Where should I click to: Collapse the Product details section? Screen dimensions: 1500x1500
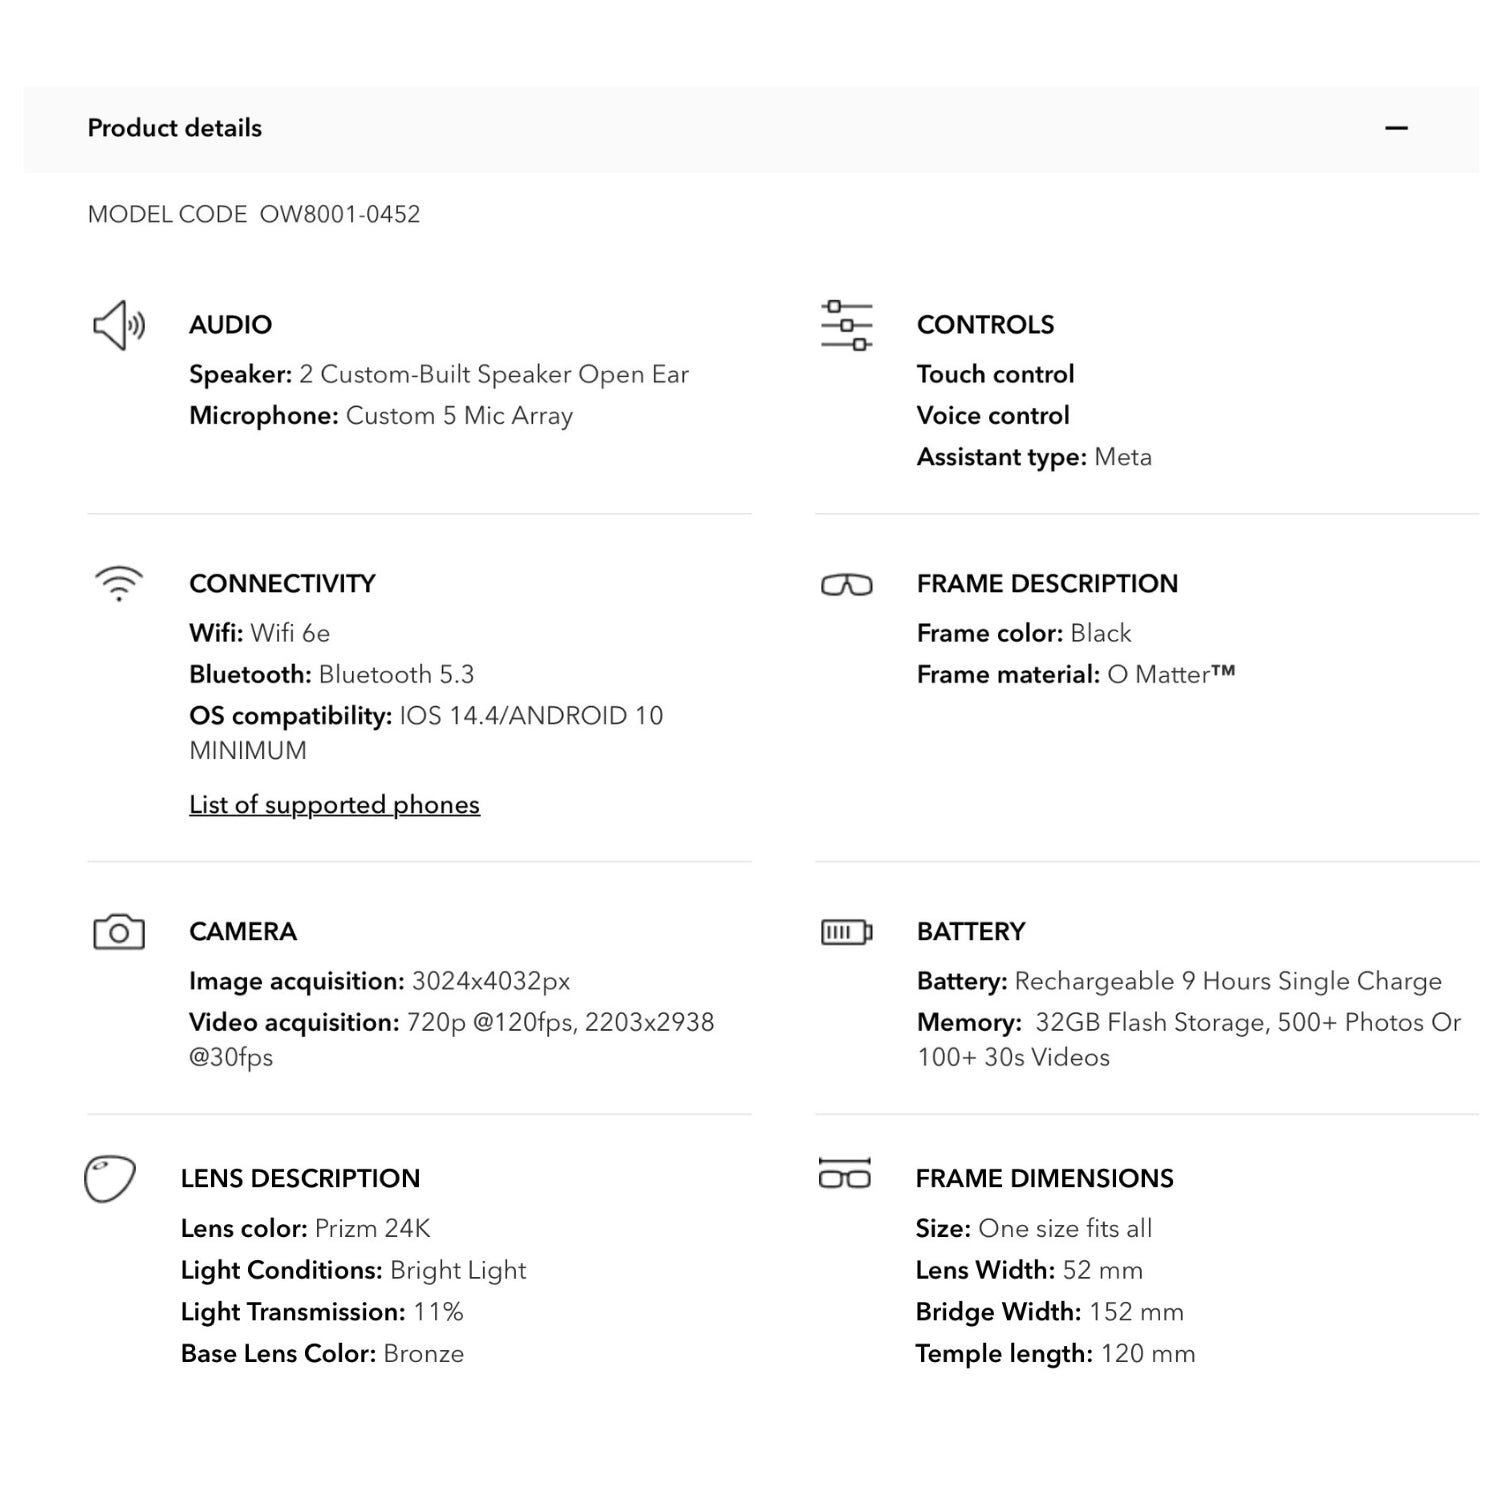click(x=1396, y=128)
